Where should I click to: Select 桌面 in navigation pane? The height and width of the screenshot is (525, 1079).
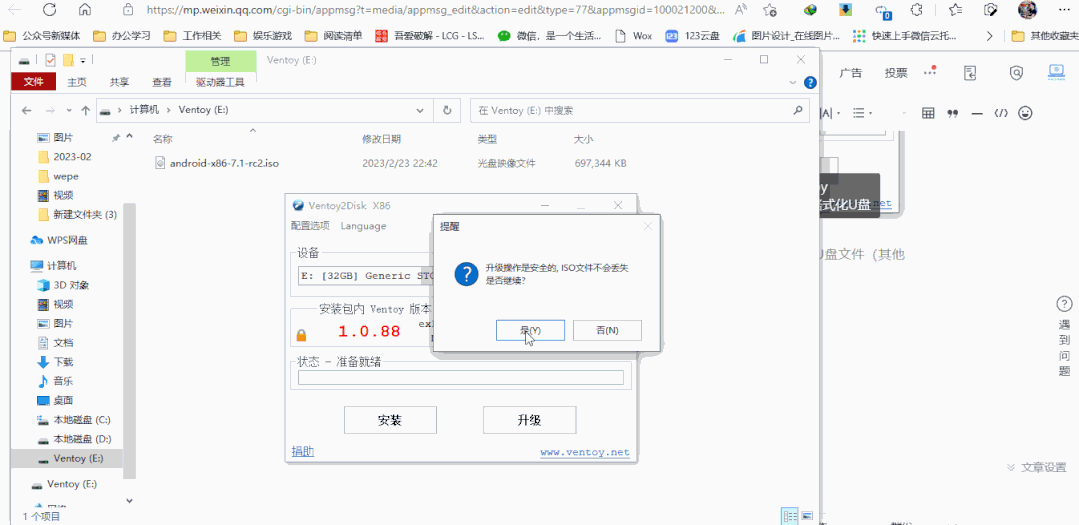click(63, 400)
